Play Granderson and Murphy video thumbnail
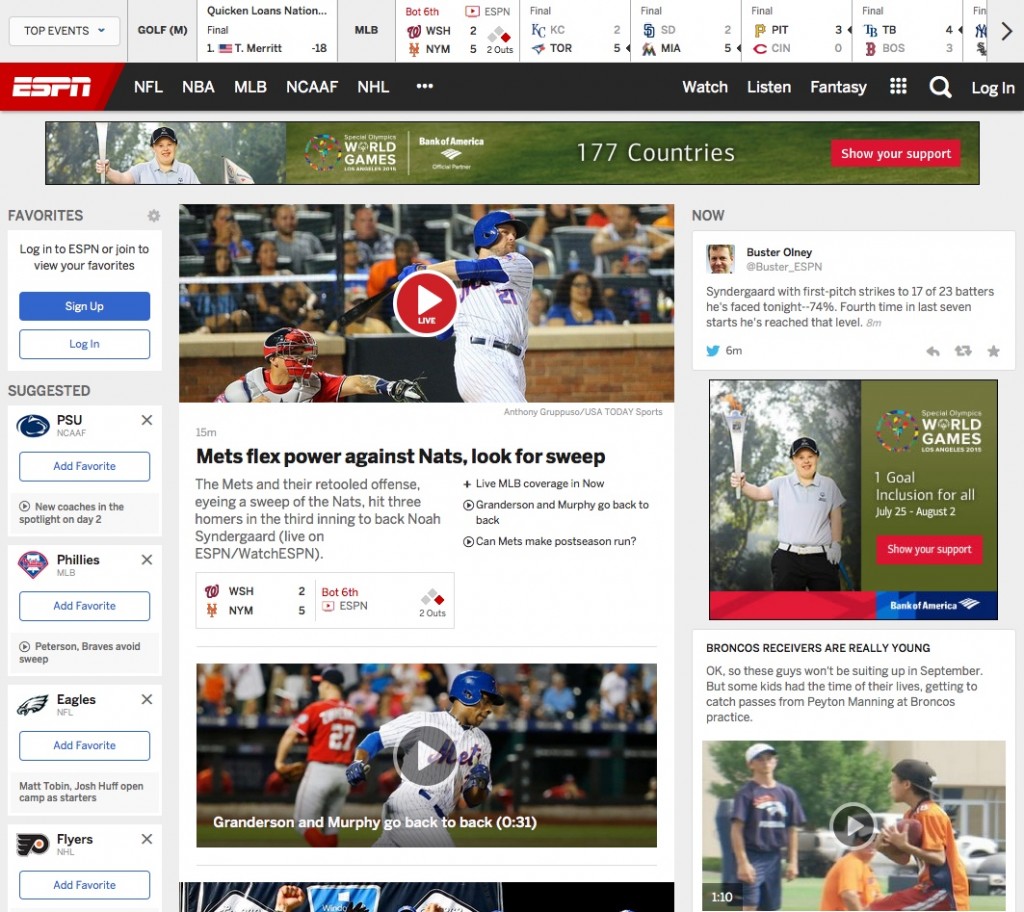This screenshot has height=912, width=1024. [x=426, y=755]
